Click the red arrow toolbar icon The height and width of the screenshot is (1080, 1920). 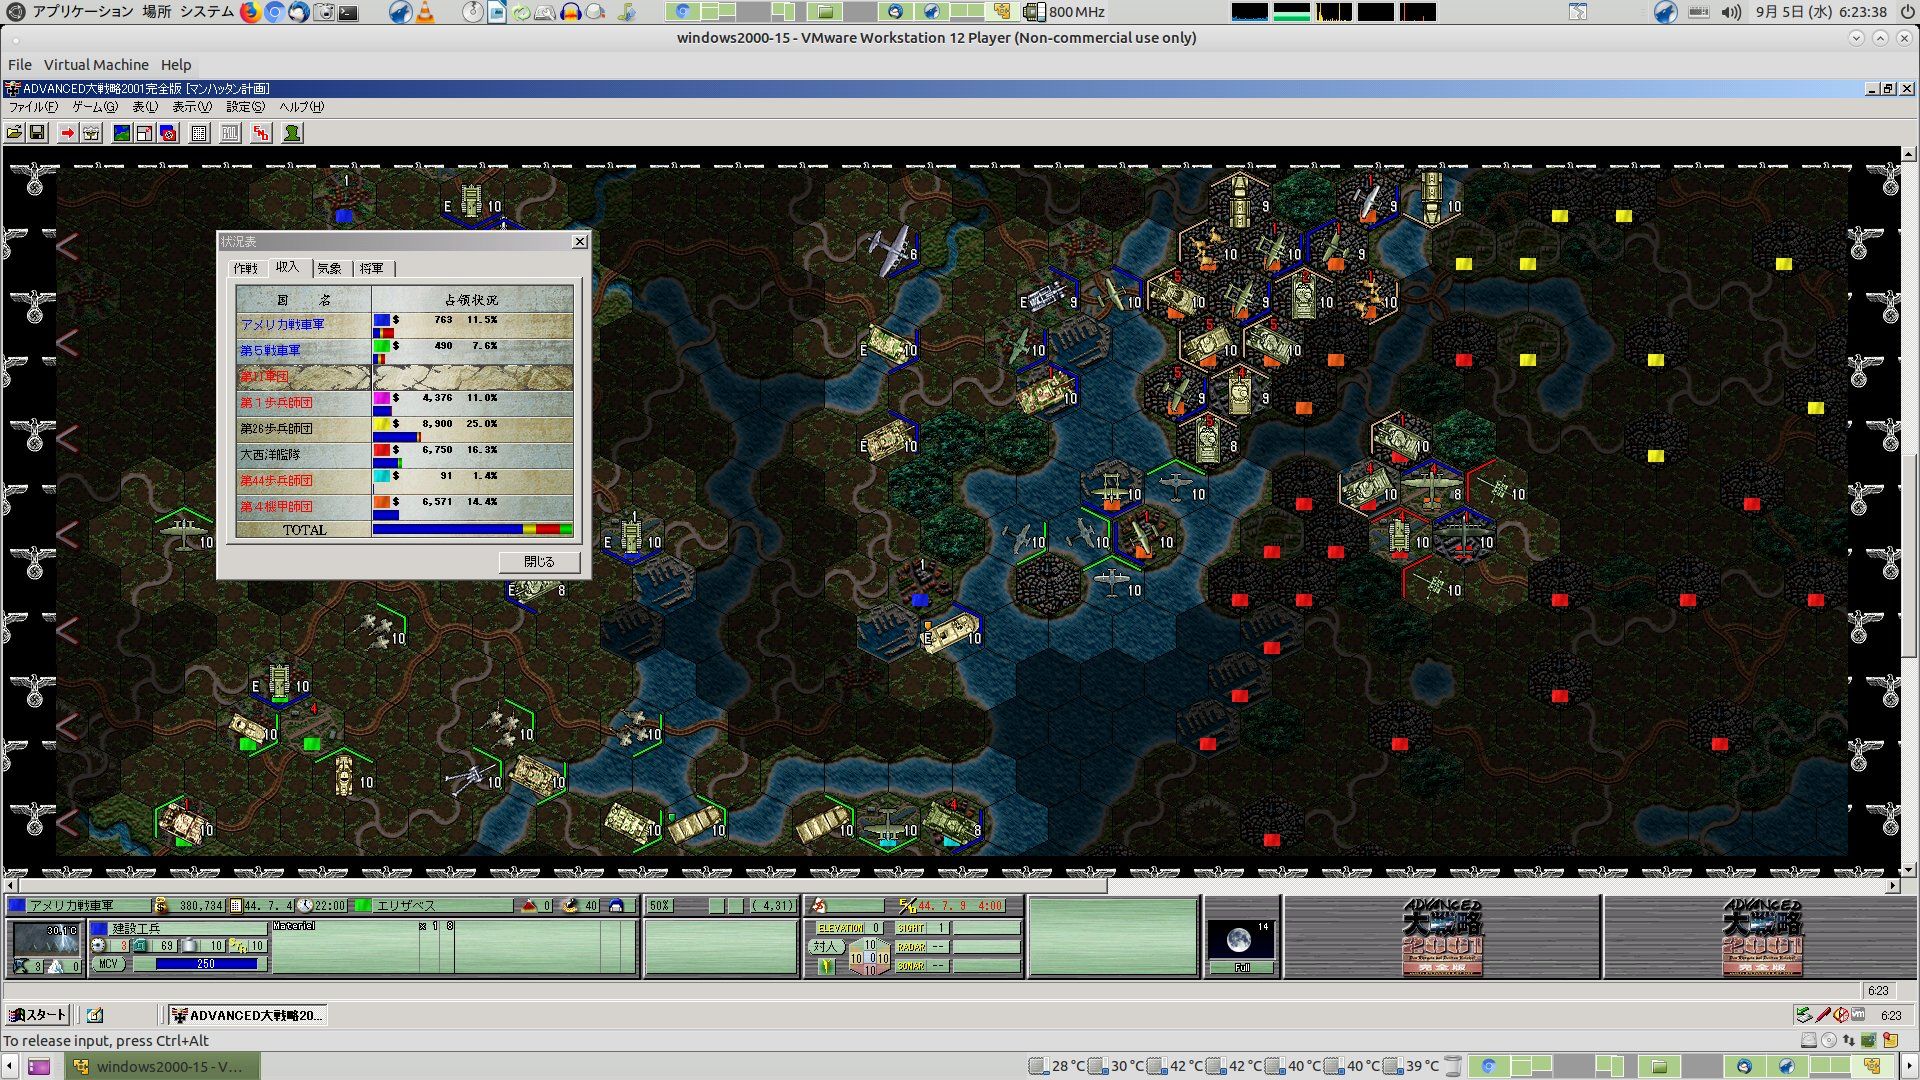point(67,133)
